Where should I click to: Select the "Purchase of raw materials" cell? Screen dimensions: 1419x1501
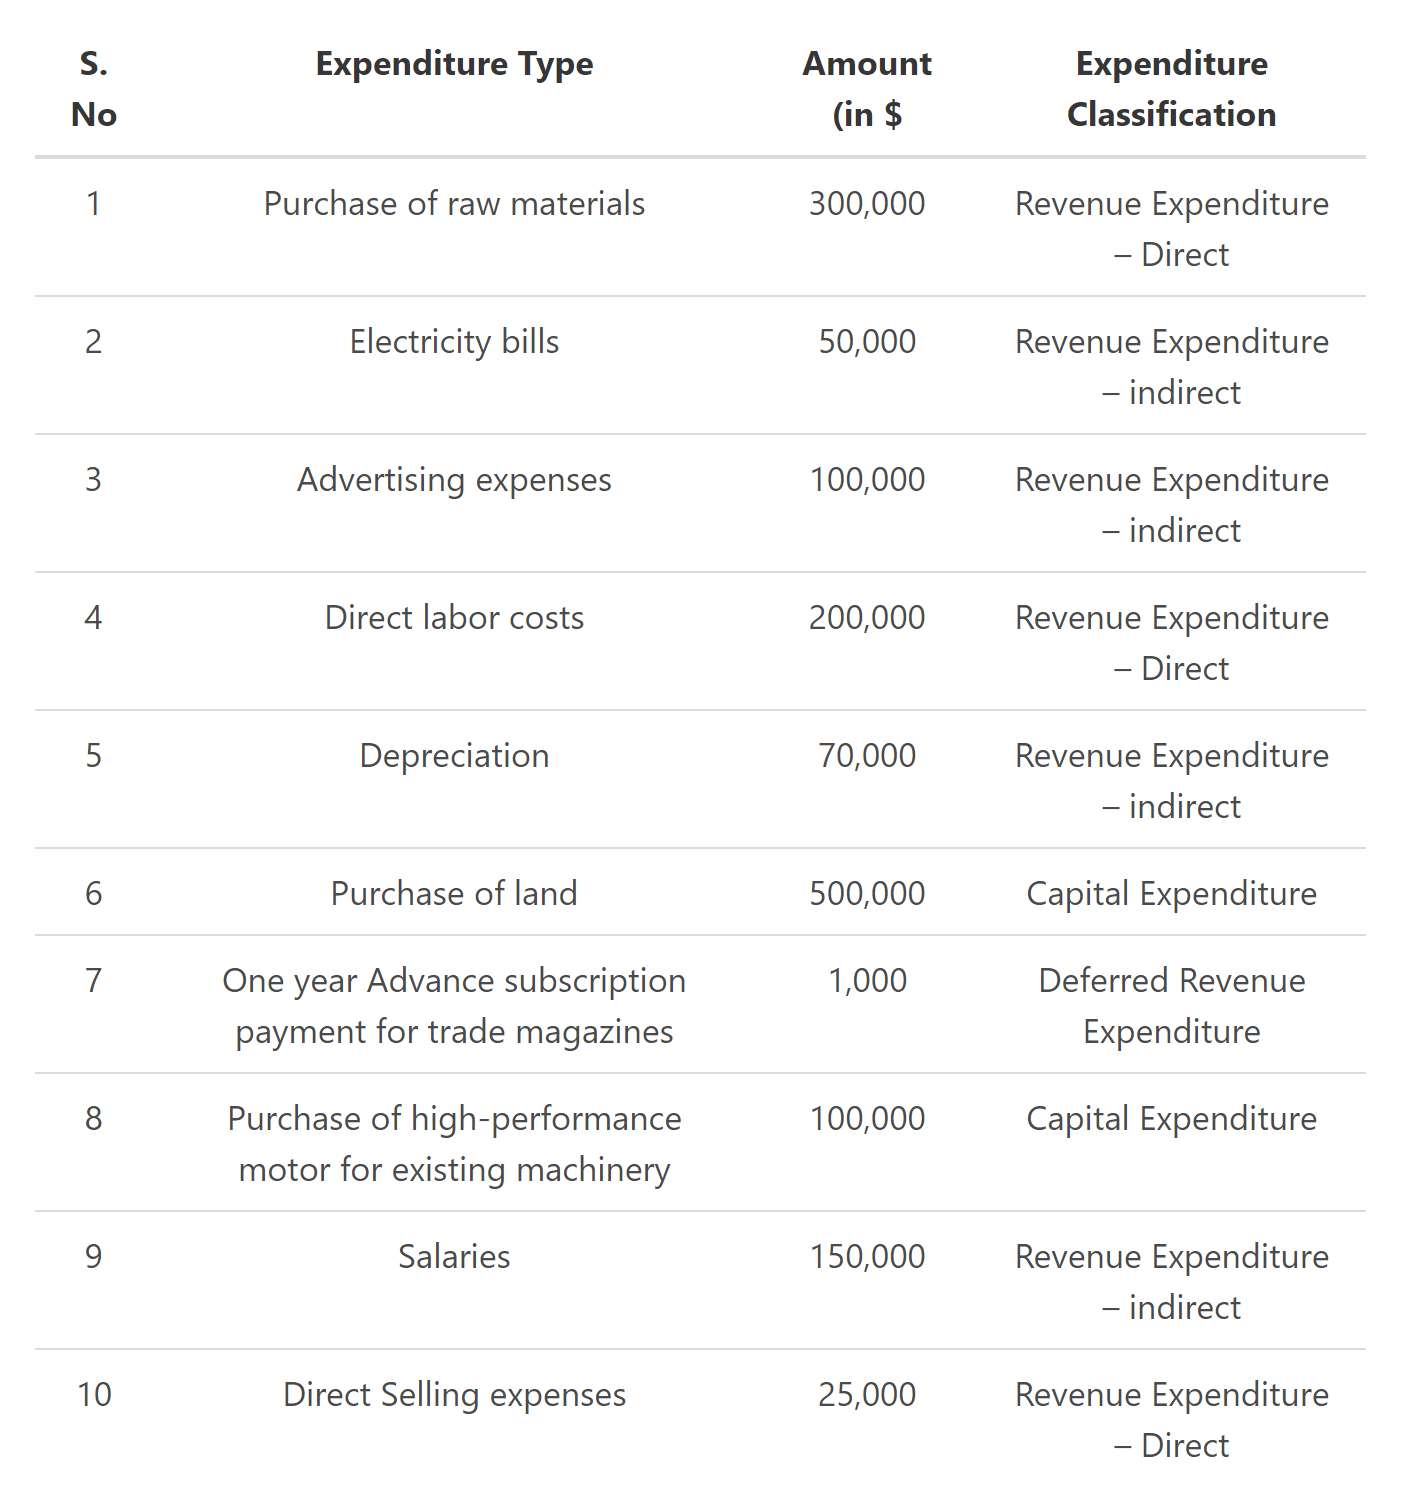[x=454, y=204]
